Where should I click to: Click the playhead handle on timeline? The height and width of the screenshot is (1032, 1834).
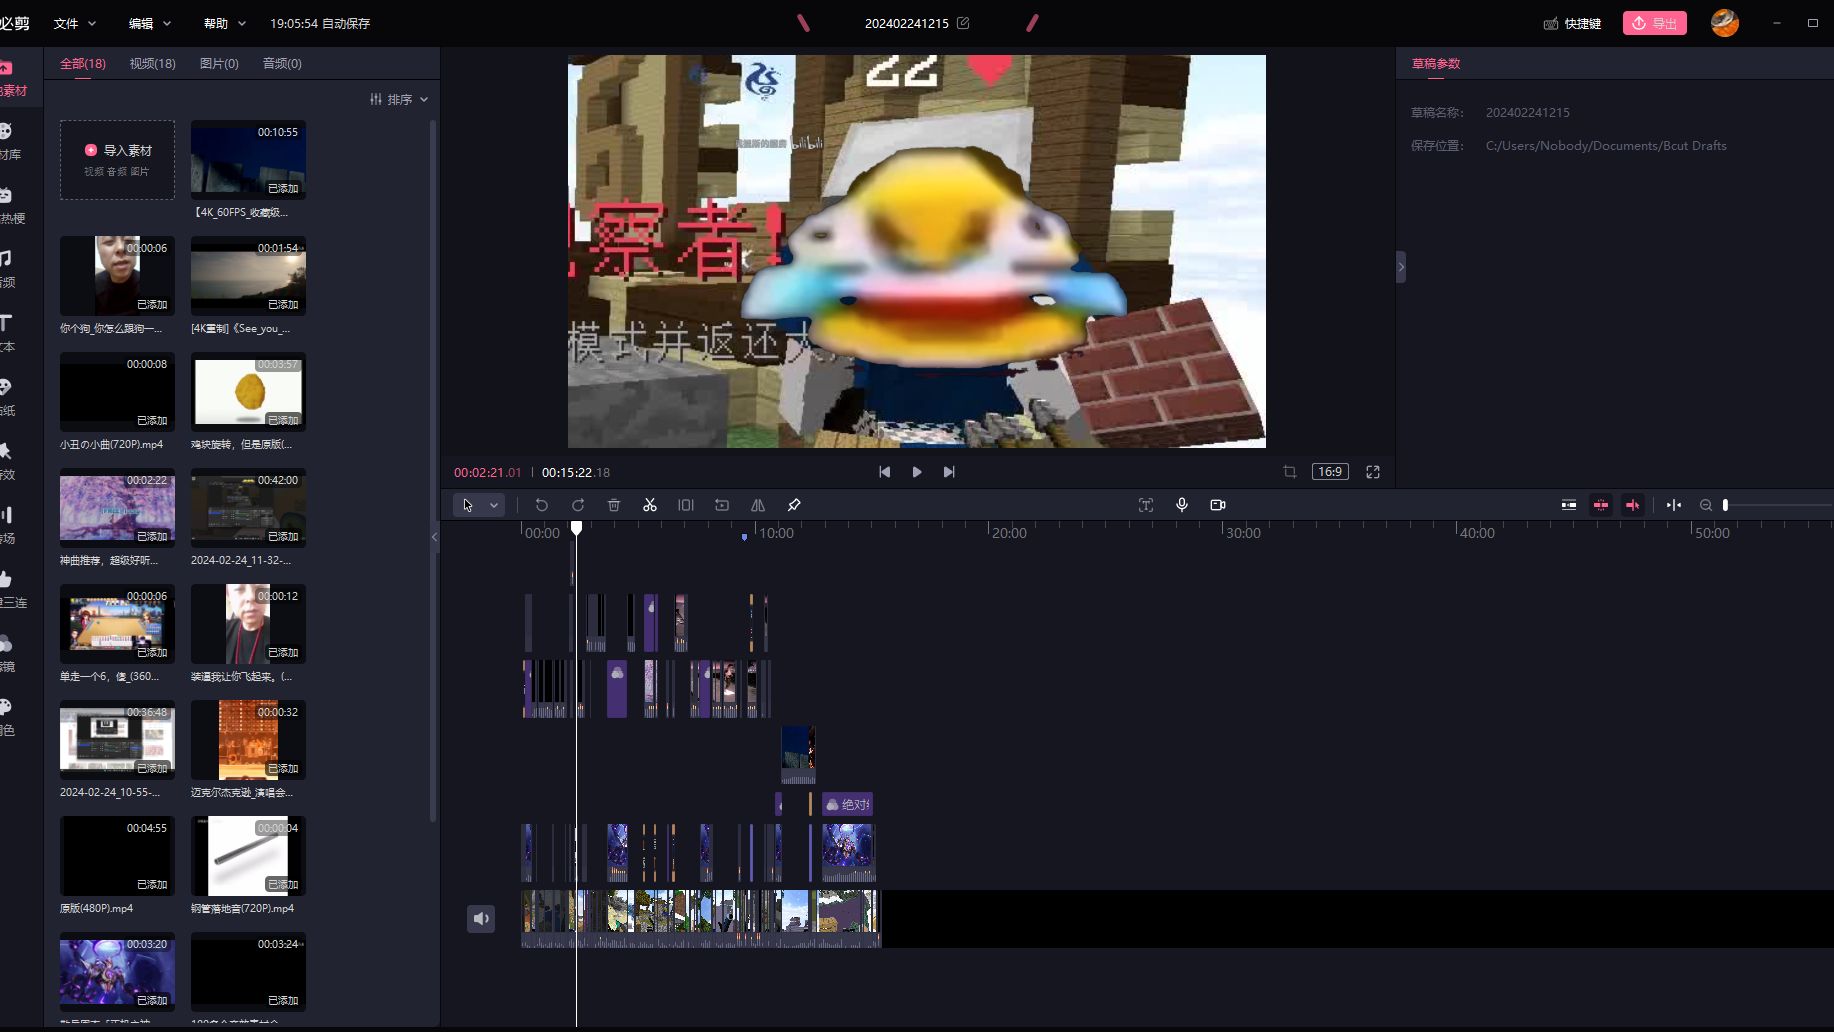[577, 528]
